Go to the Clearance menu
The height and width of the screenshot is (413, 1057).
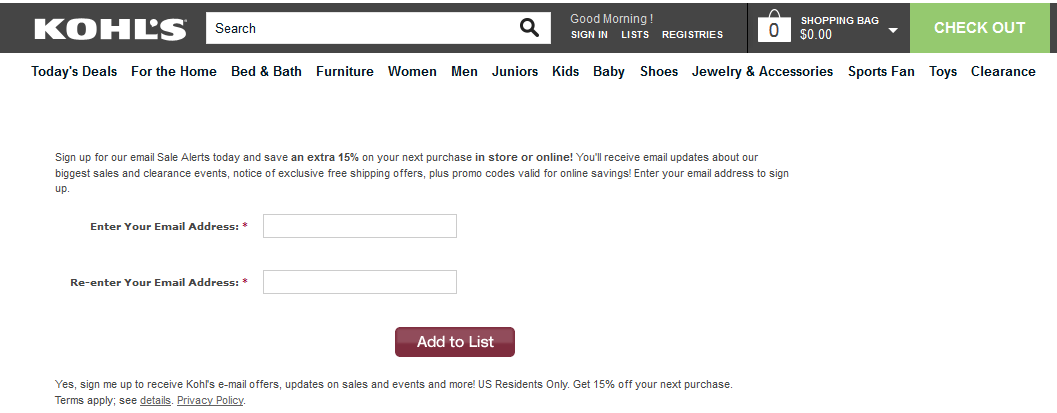point(1003,71)
